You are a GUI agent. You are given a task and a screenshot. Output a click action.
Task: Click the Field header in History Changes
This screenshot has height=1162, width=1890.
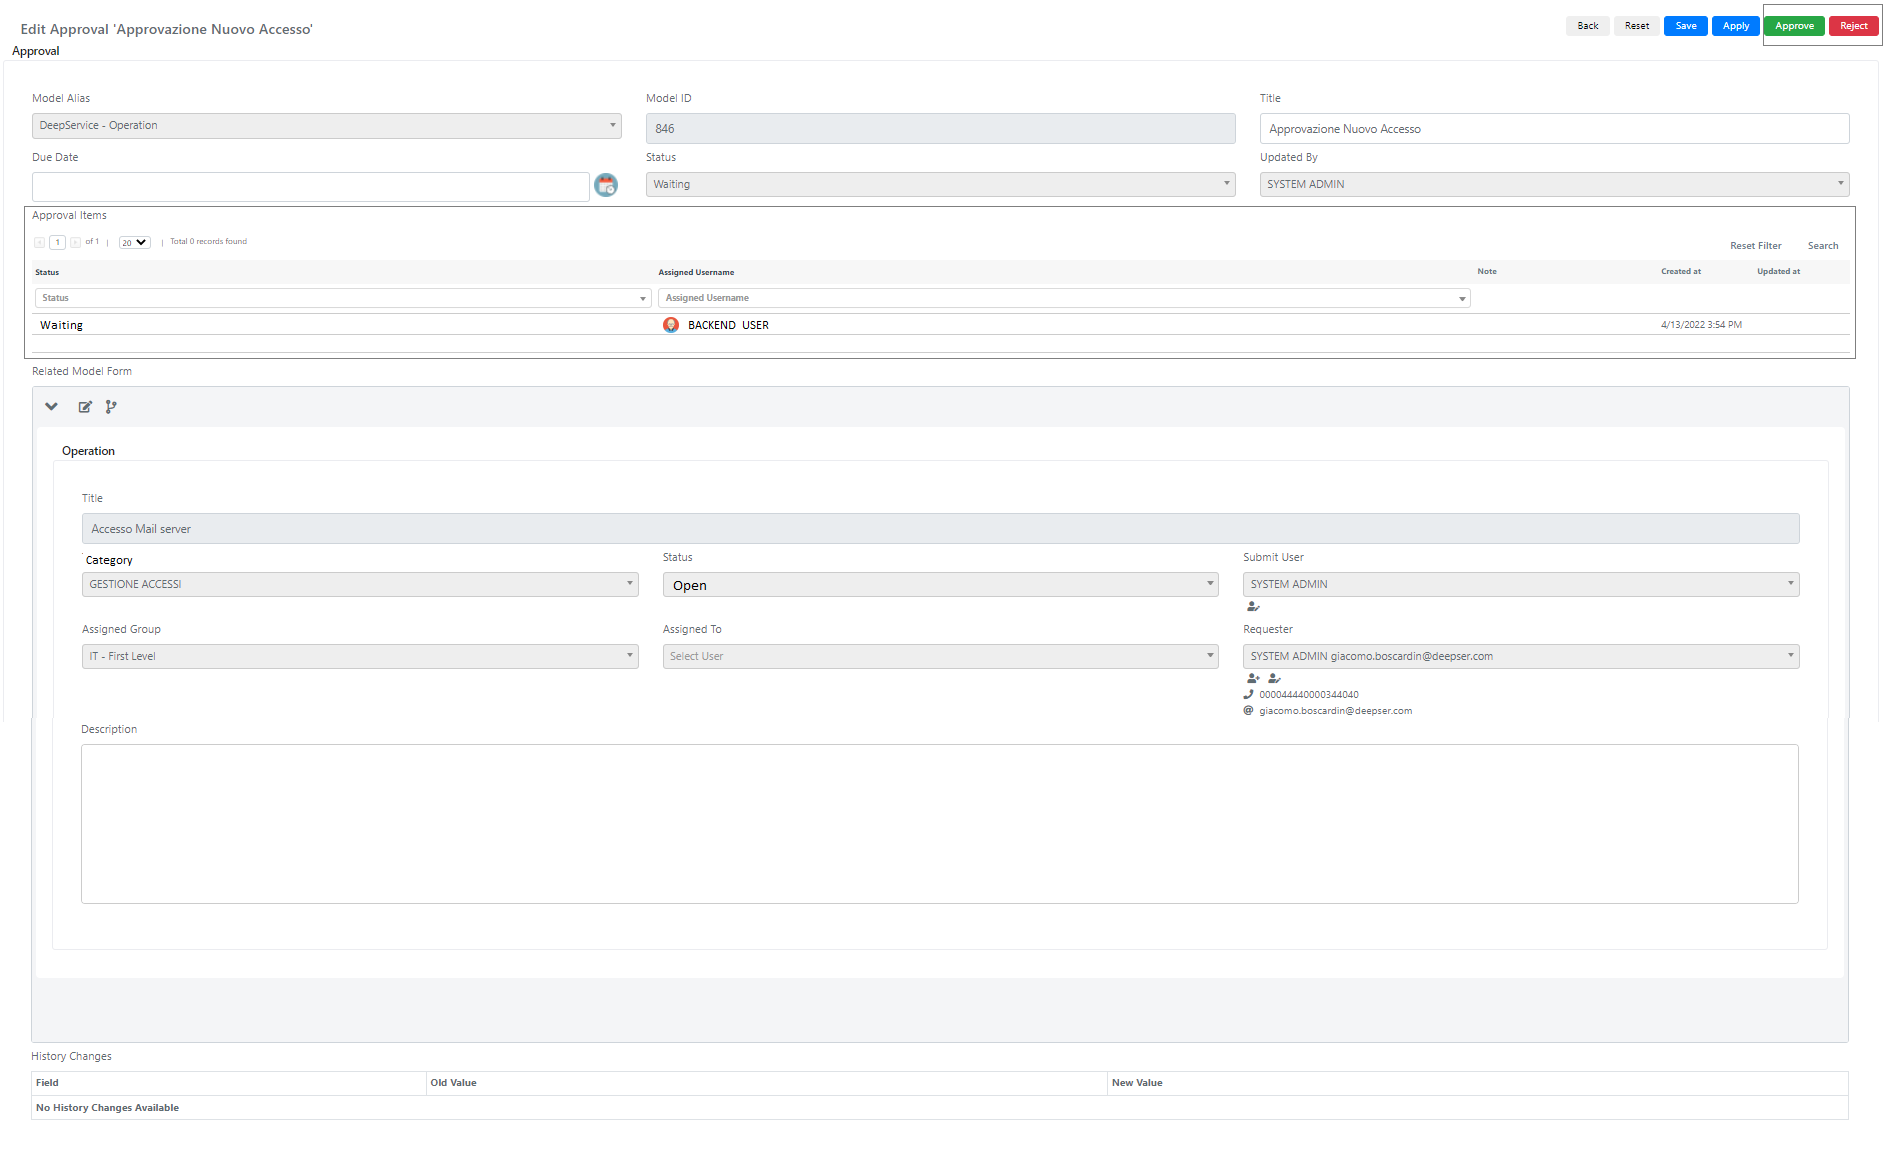47,1083
